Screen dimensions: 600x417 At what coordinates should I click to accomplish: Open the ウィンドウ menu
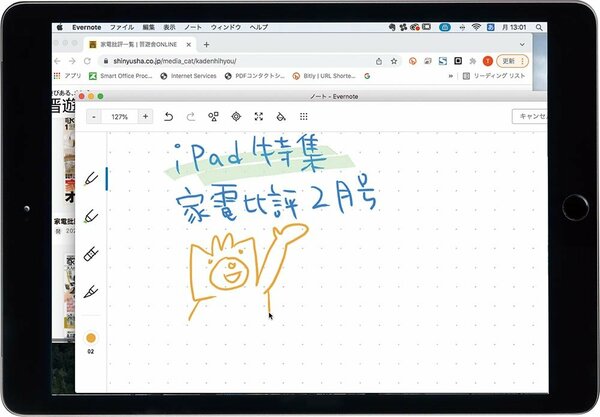coord(226,28)
